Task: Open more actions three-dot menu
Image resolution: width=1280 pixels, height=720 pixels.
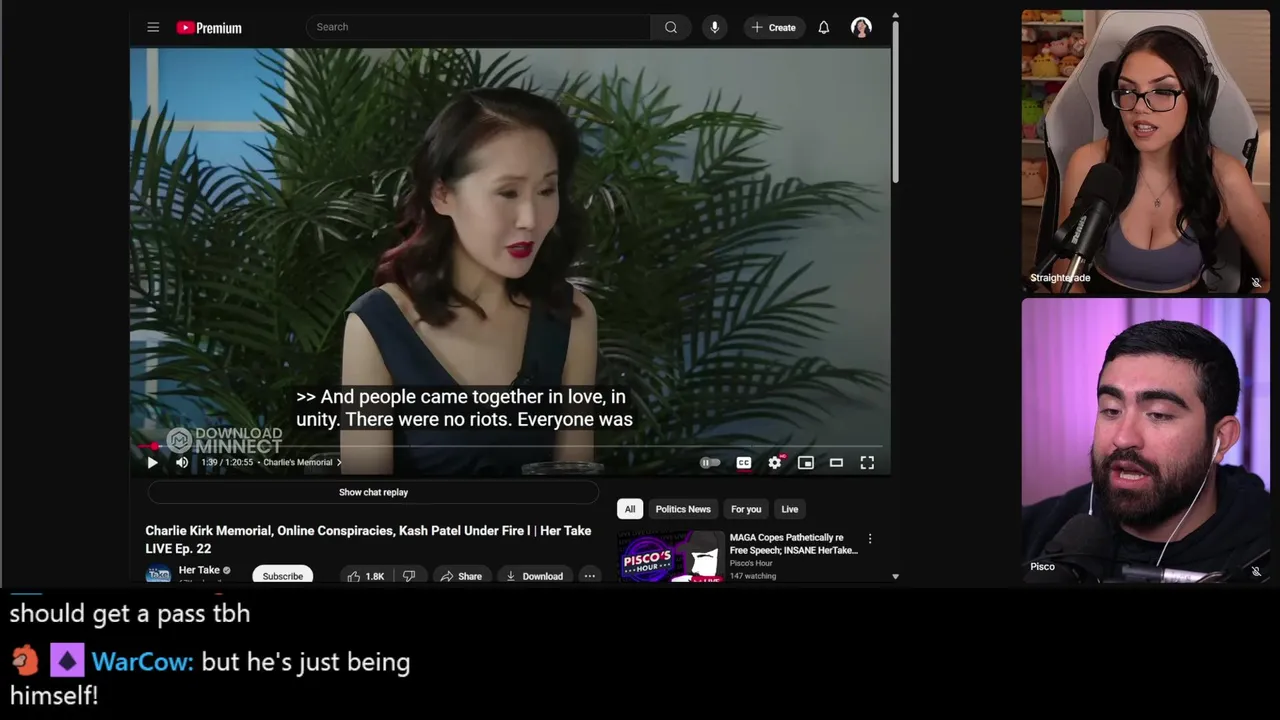Action: pos(589,576)
